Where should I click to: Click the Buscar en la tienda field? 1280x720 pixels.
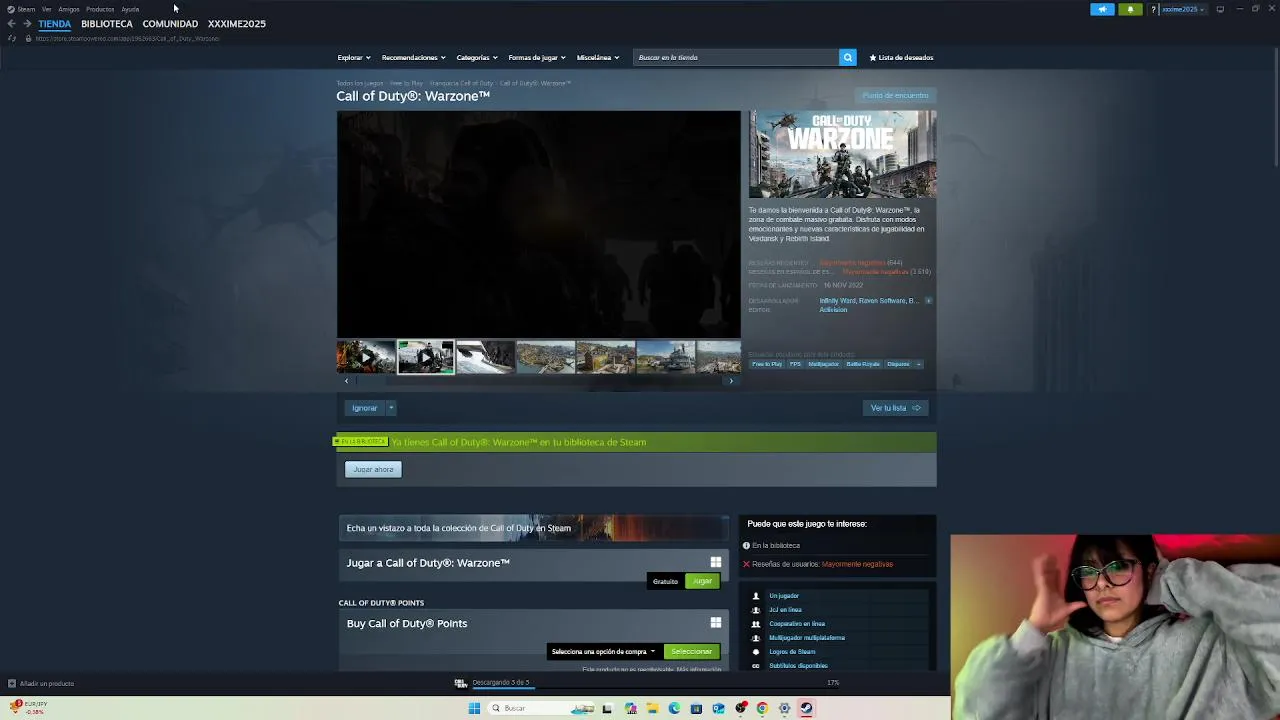(736, 57)
